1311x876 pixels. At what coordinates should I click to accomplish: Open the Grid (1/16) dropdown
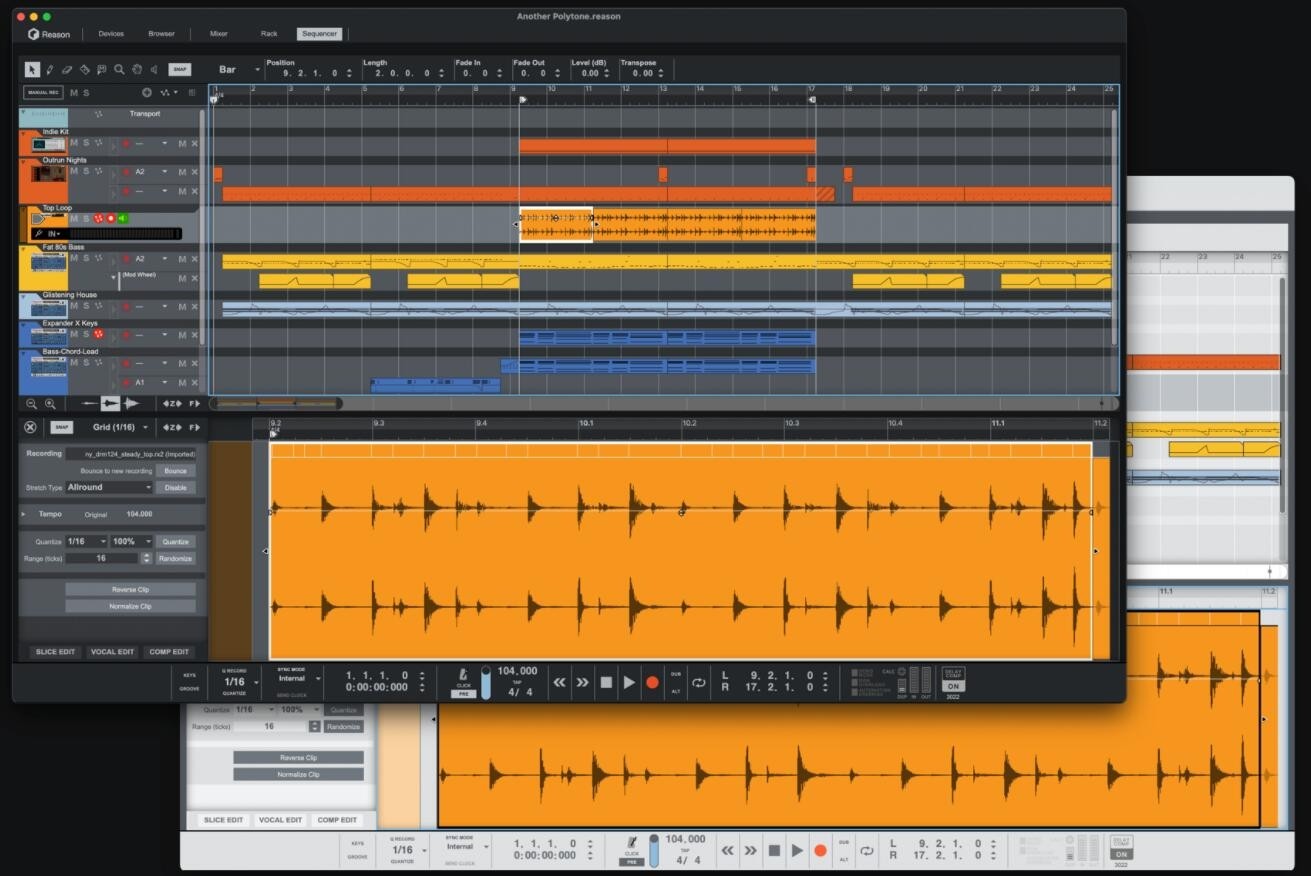pyautogui.click(x=120, y=427)
